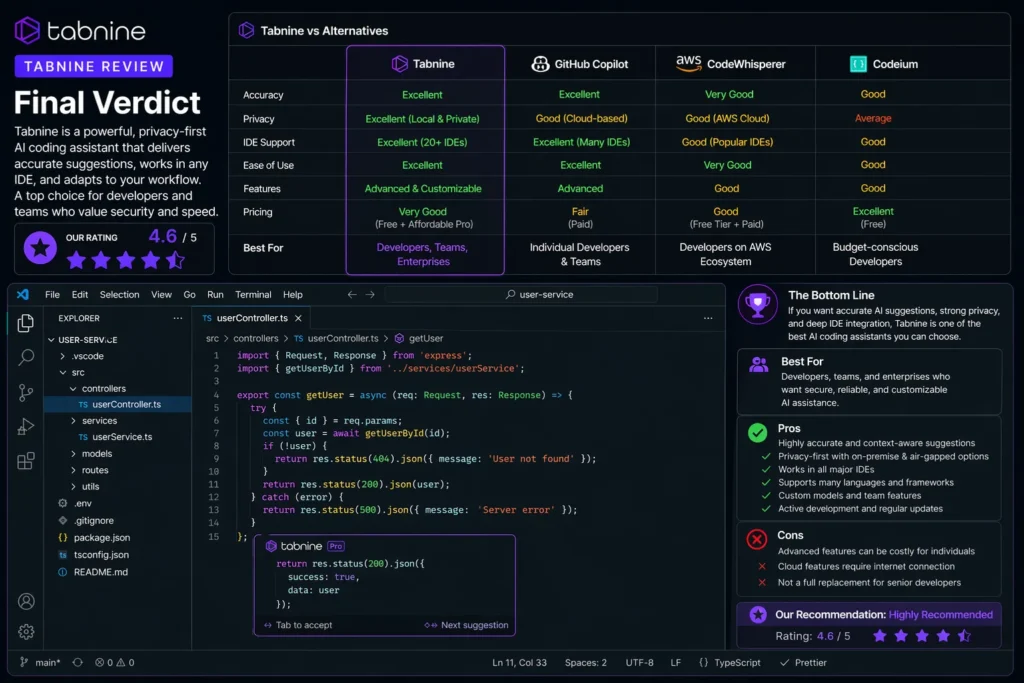Click Tab to accept in suggestion popup
The width and height of the screenshot is (1024, 683).
click(298, 625)
